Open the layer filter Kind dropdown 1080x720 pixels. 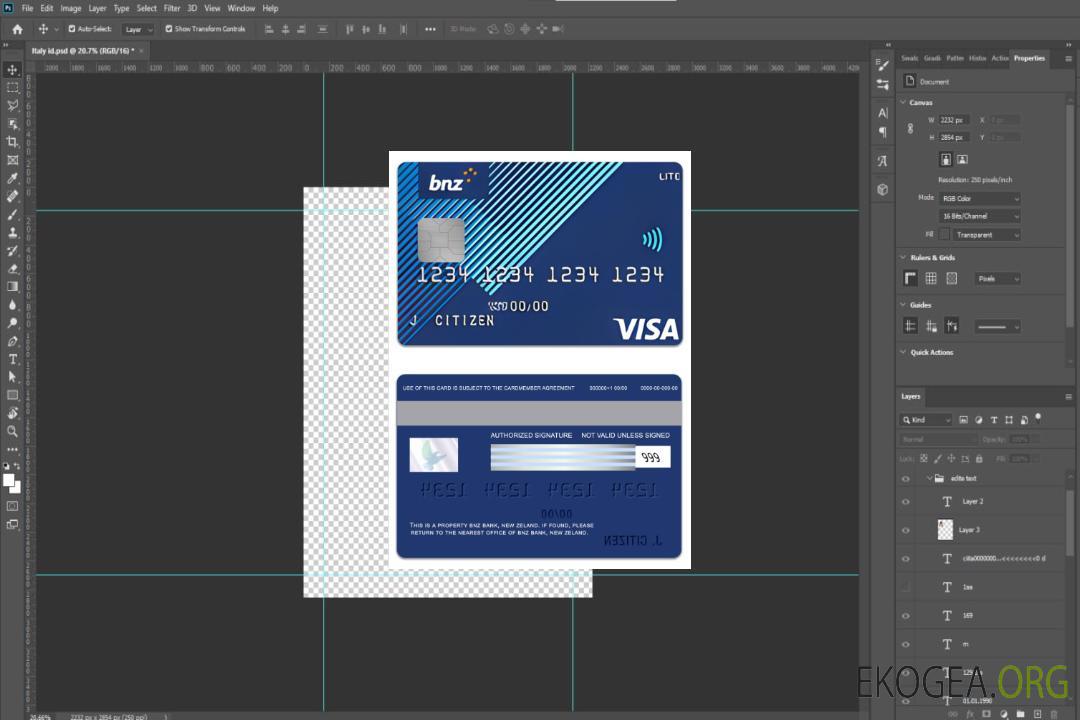coord(926,420)
